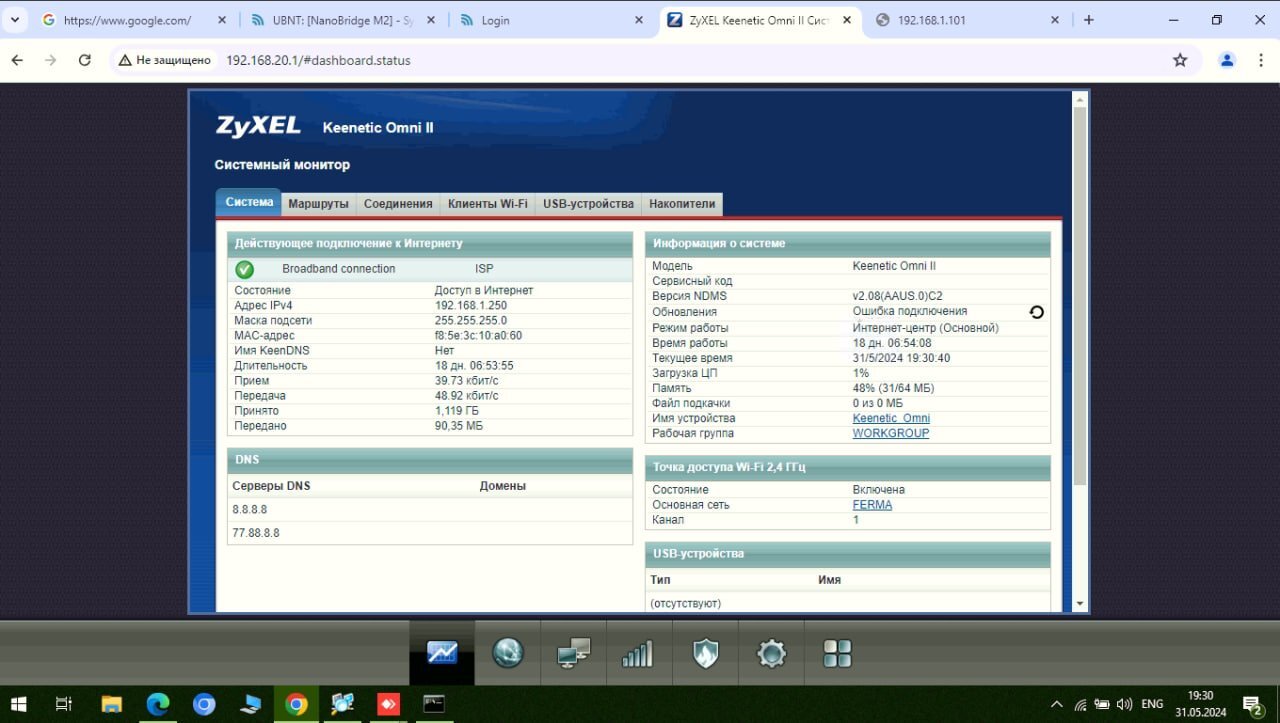The width and height of the screenshot is (1280, 723).
Task: Open the Home network computers icon
Action: click(574, 653)
